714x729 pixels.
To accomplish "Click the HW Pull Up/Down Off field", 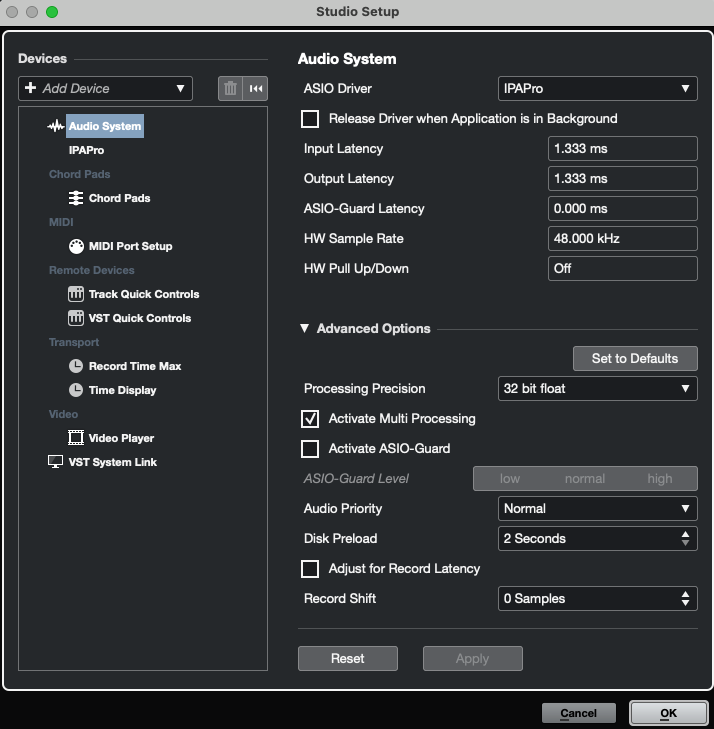I will 622,268.
